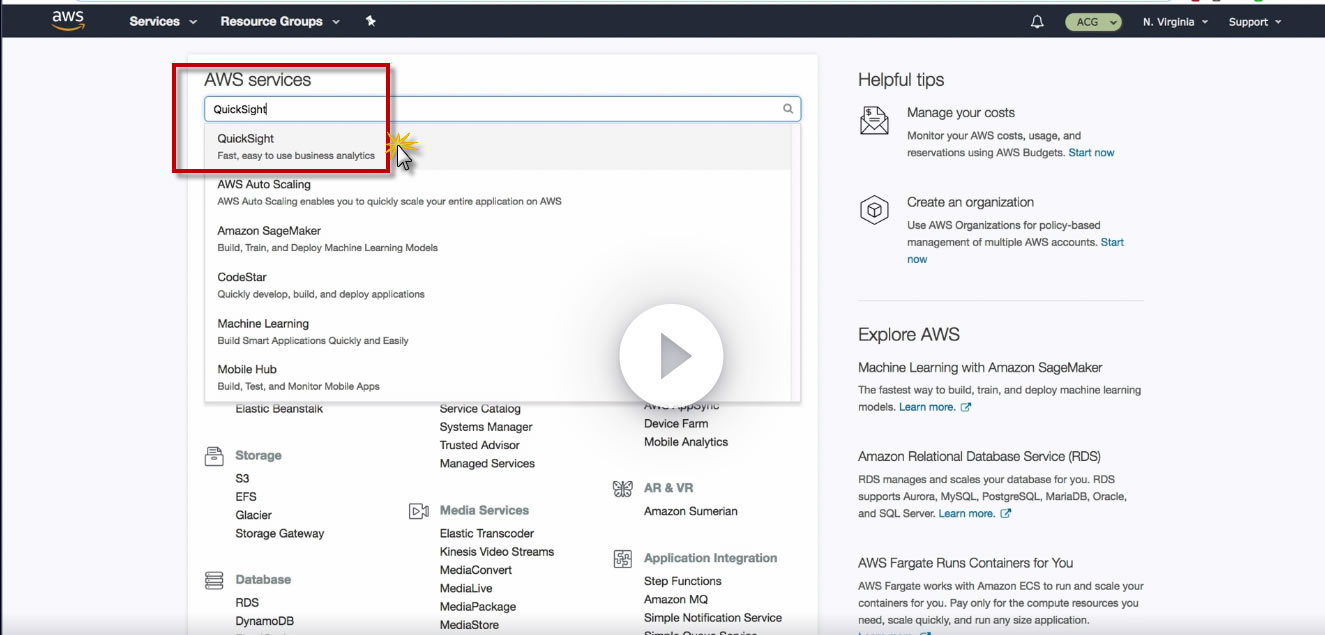Click the Database category icon

pyautogui.click(x=214, y=580)
